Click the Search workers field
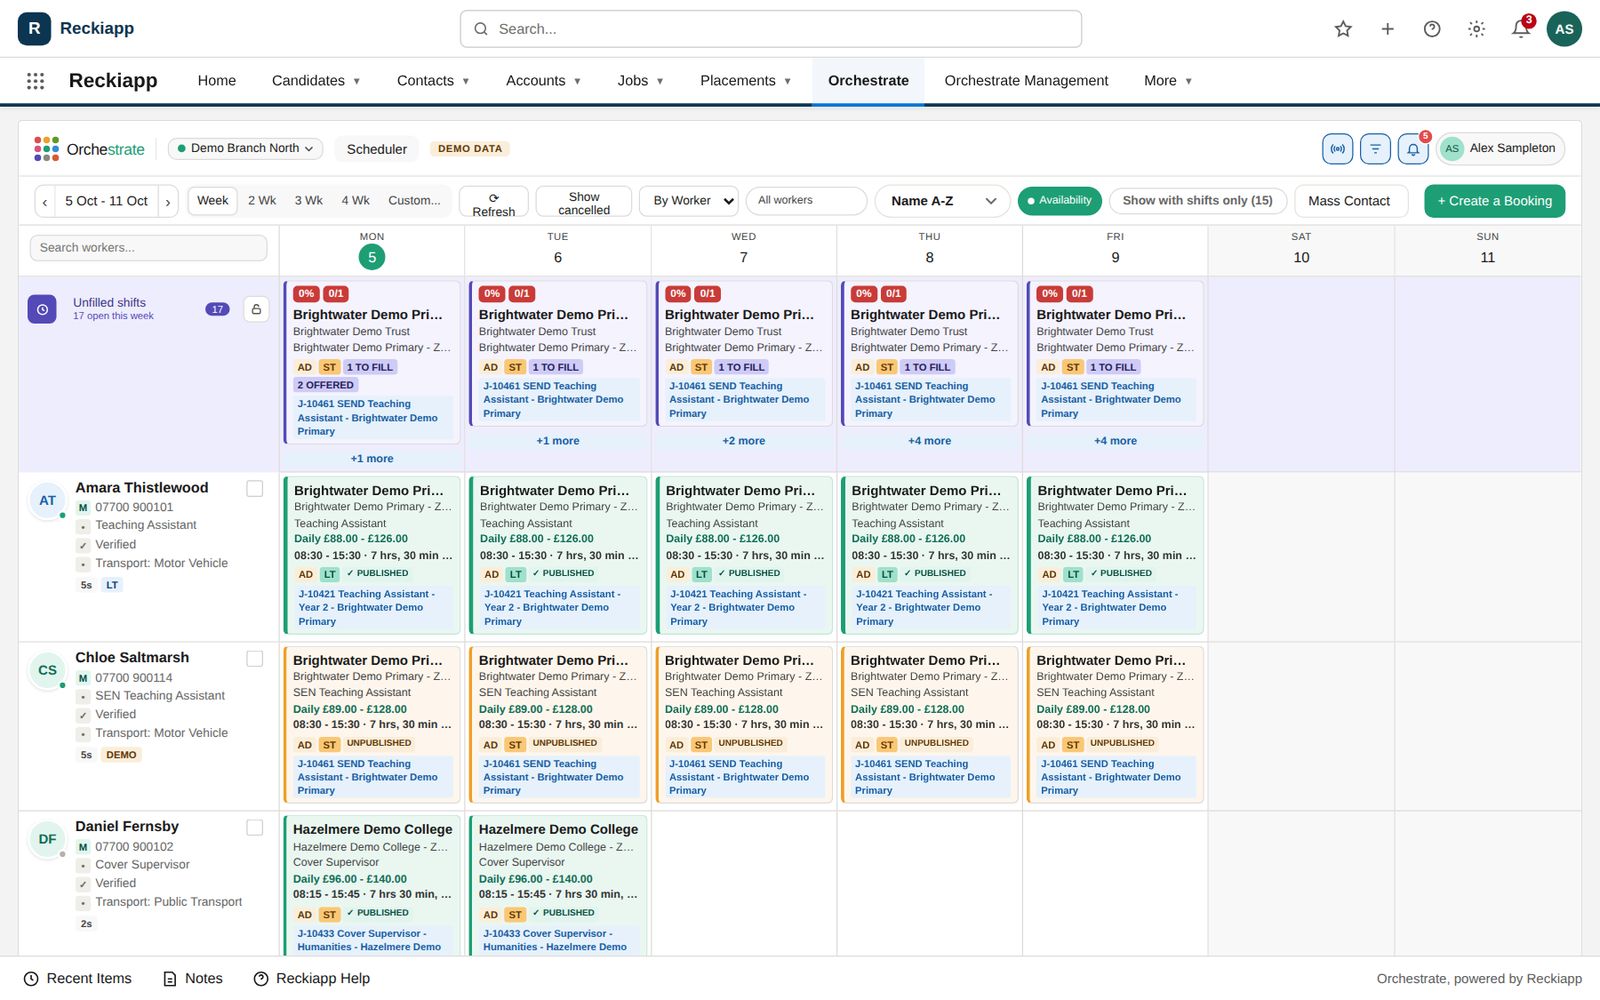1600x1000 pixels. (149, 248)
